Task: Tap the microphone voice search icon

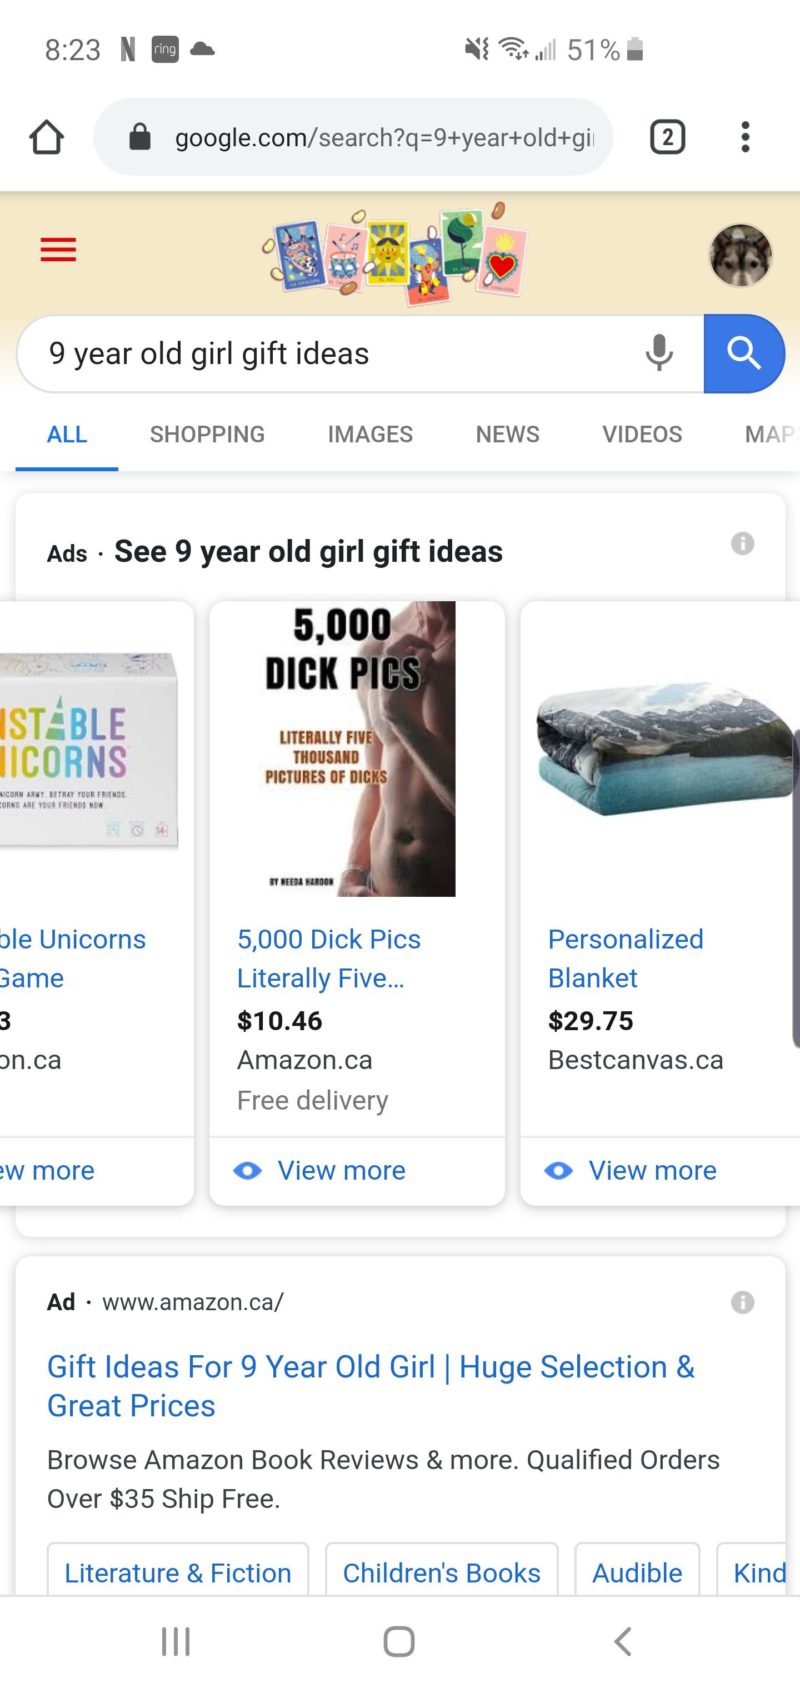Action: coord(659,353)
